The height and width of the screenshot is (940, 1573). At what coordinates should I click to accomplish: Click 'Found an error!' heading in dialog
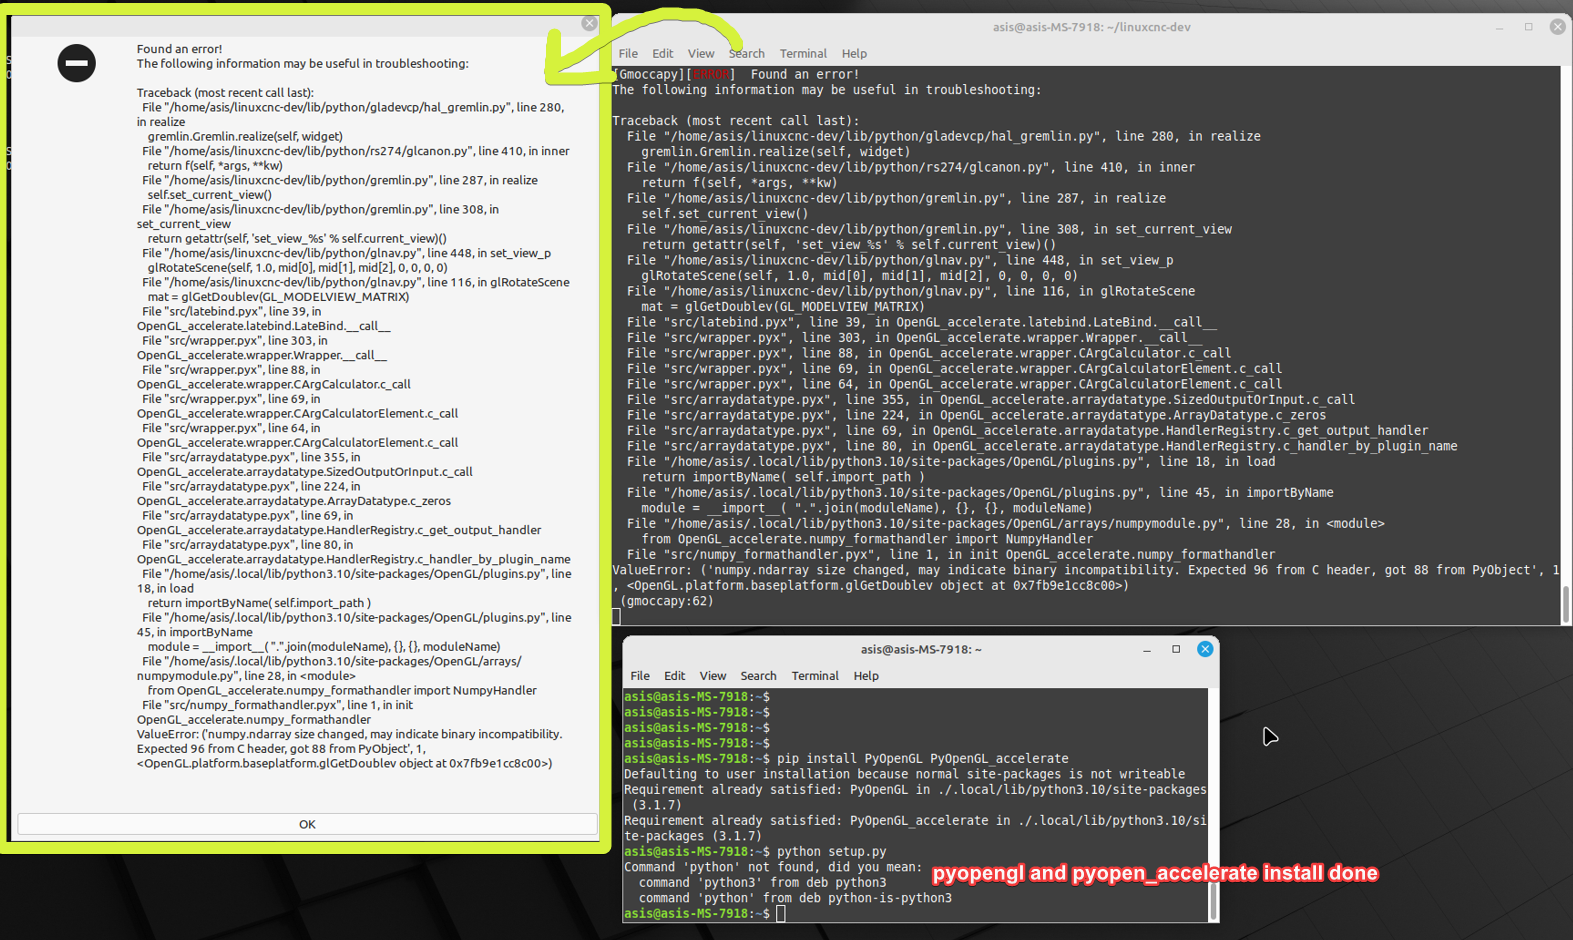[x=180, y=49]
